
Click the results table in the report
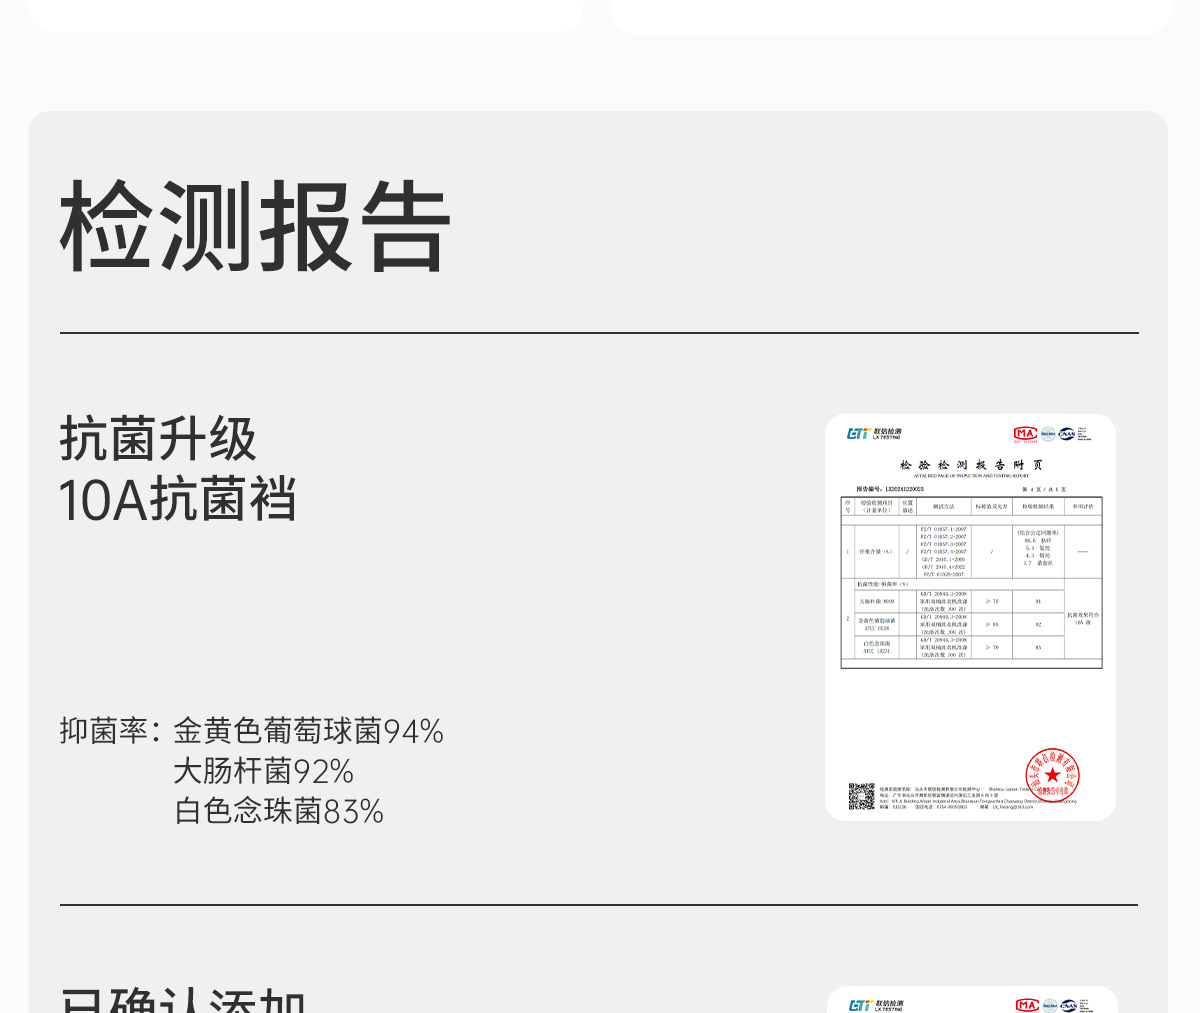(971, 582)
